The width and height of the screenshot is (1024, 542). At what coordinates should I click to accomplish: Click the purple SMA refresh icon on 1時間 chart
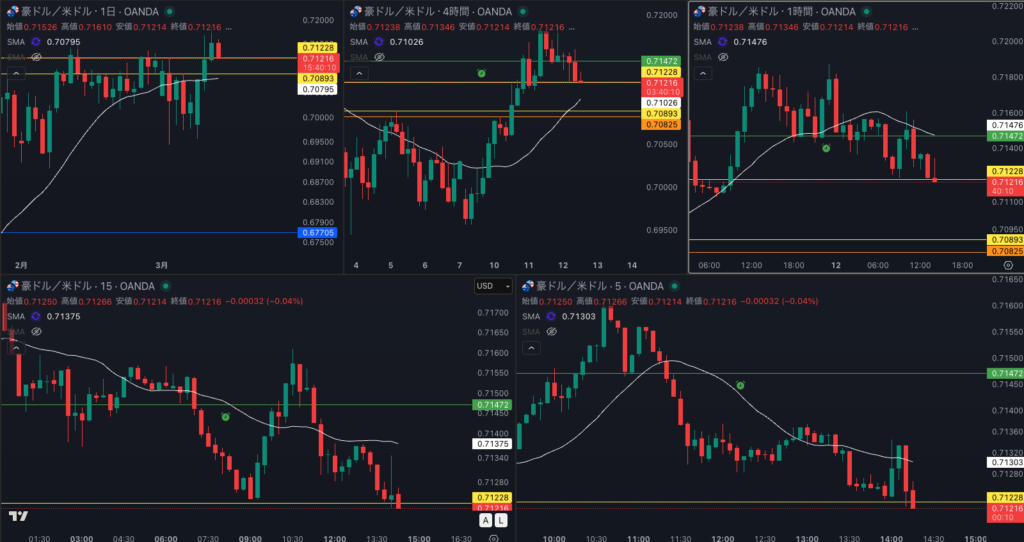click(x=722, y=42)
